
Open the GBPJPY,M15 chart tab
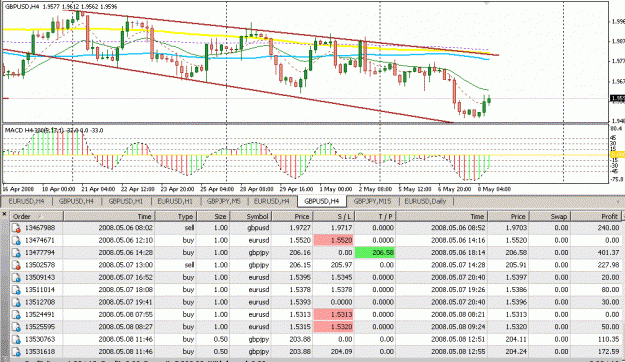pyautogui.click(x=372, y=201)
